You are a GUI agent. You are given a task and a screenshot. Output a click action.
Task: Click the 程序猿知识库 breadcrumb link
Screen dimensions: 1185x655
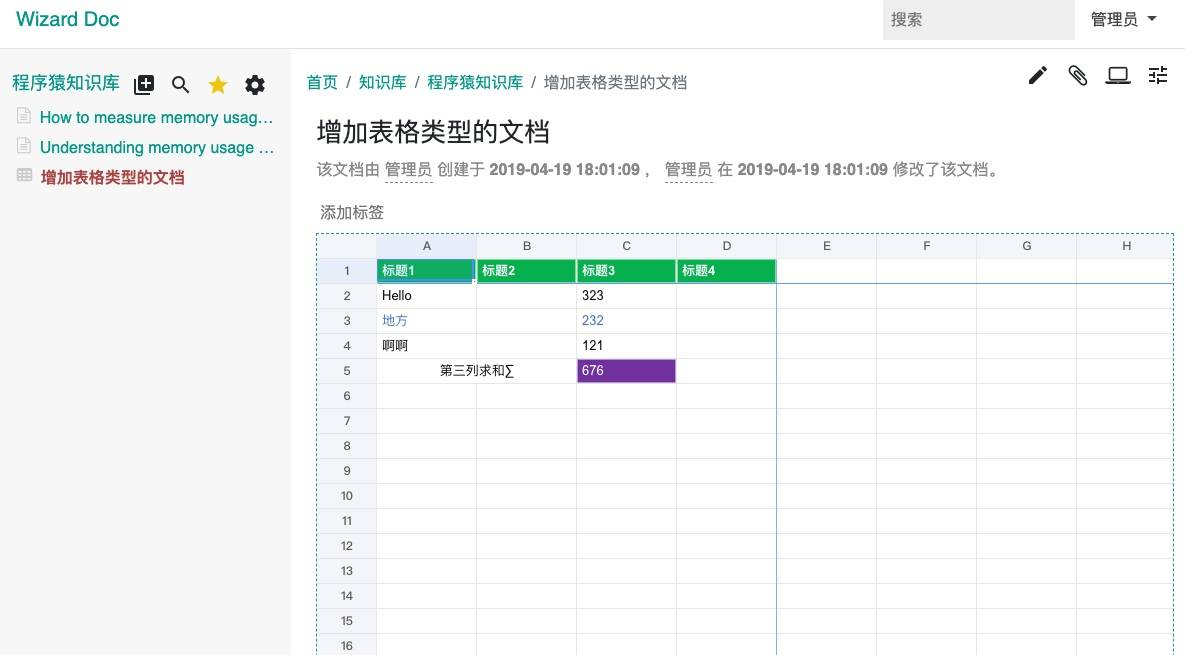point(475,82)
